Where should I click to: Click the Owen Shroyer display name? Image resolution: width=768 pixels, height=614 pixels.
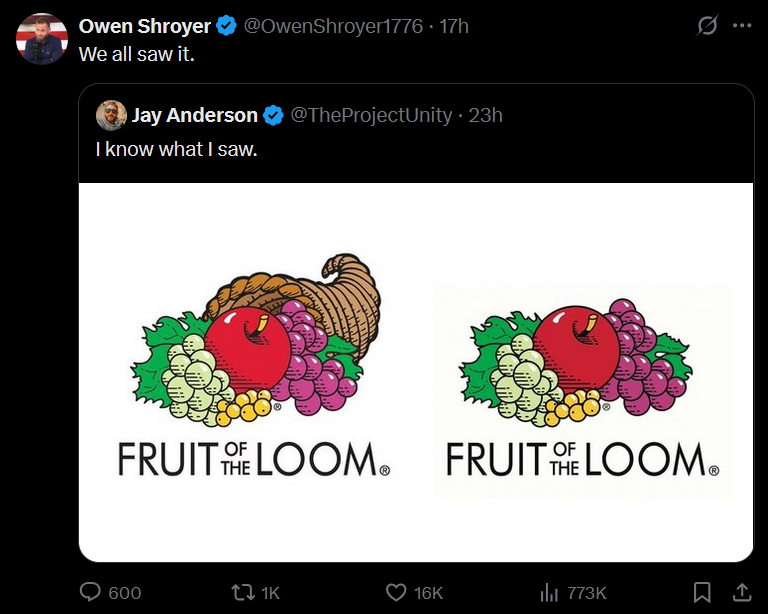pos(144,26)
